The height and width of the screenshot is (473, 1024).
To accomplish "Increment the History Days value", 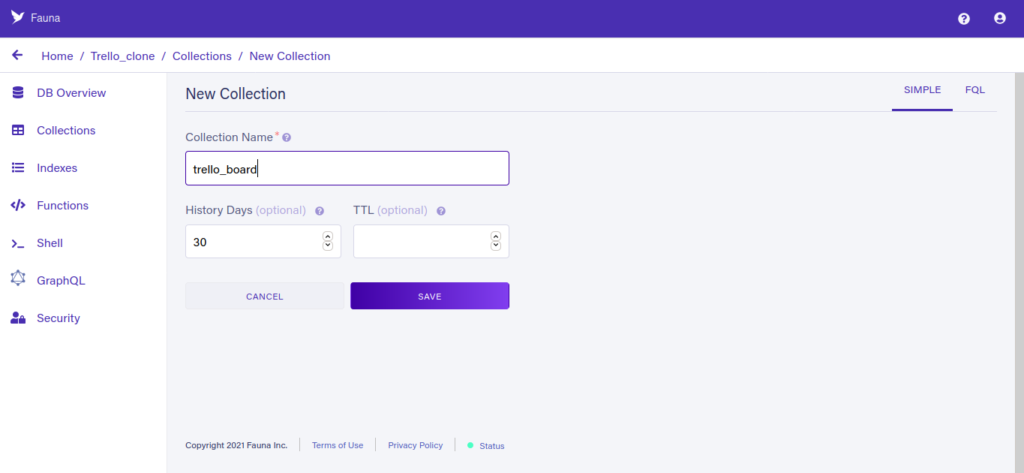I will [328, 236].
